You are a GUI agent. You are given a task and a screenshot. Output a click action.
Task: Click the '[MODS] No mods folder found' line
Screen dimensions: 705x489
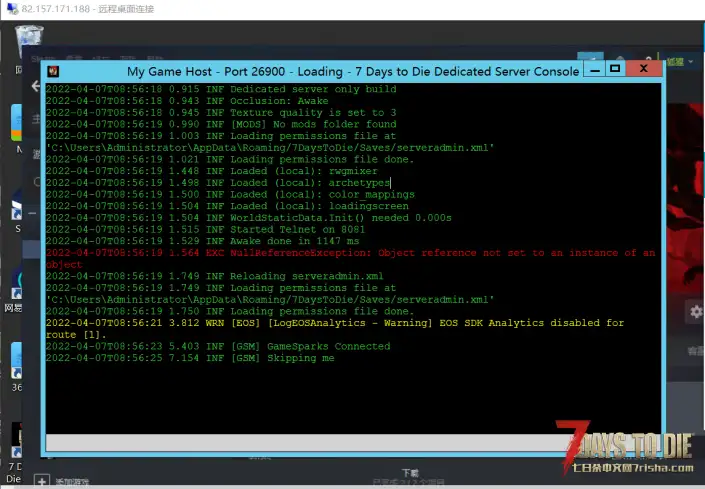221,124
